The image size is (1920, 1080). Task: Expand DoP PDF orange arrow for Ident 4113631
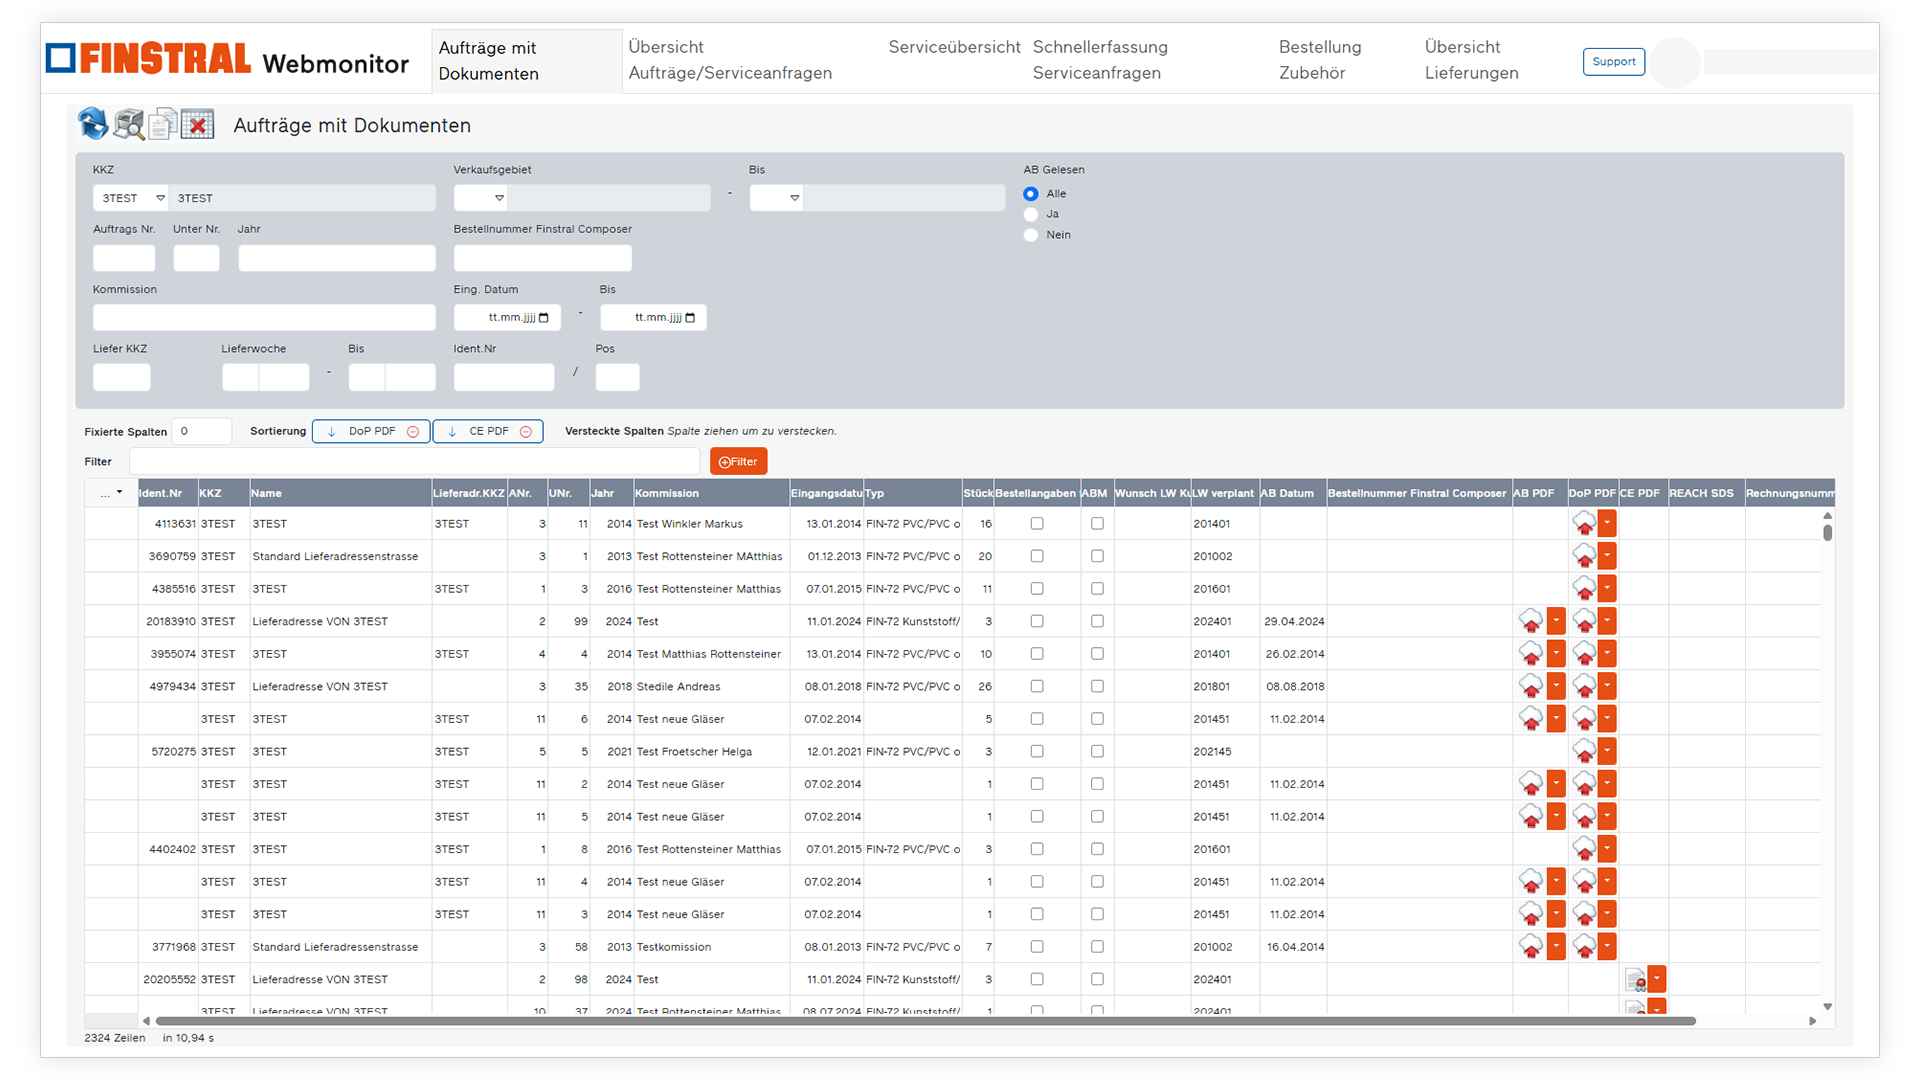1607,523
